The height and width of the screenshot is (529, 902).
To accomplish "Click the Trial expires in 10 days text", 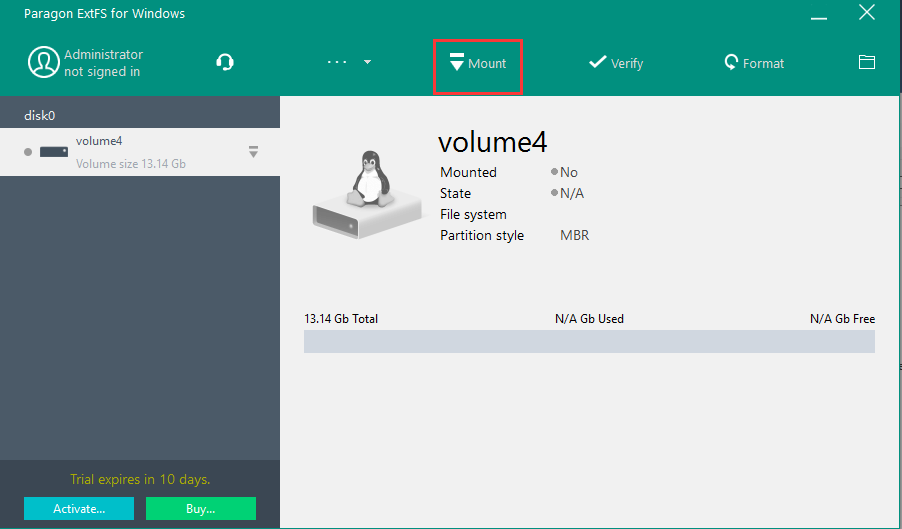I will [x=140, y=479].
